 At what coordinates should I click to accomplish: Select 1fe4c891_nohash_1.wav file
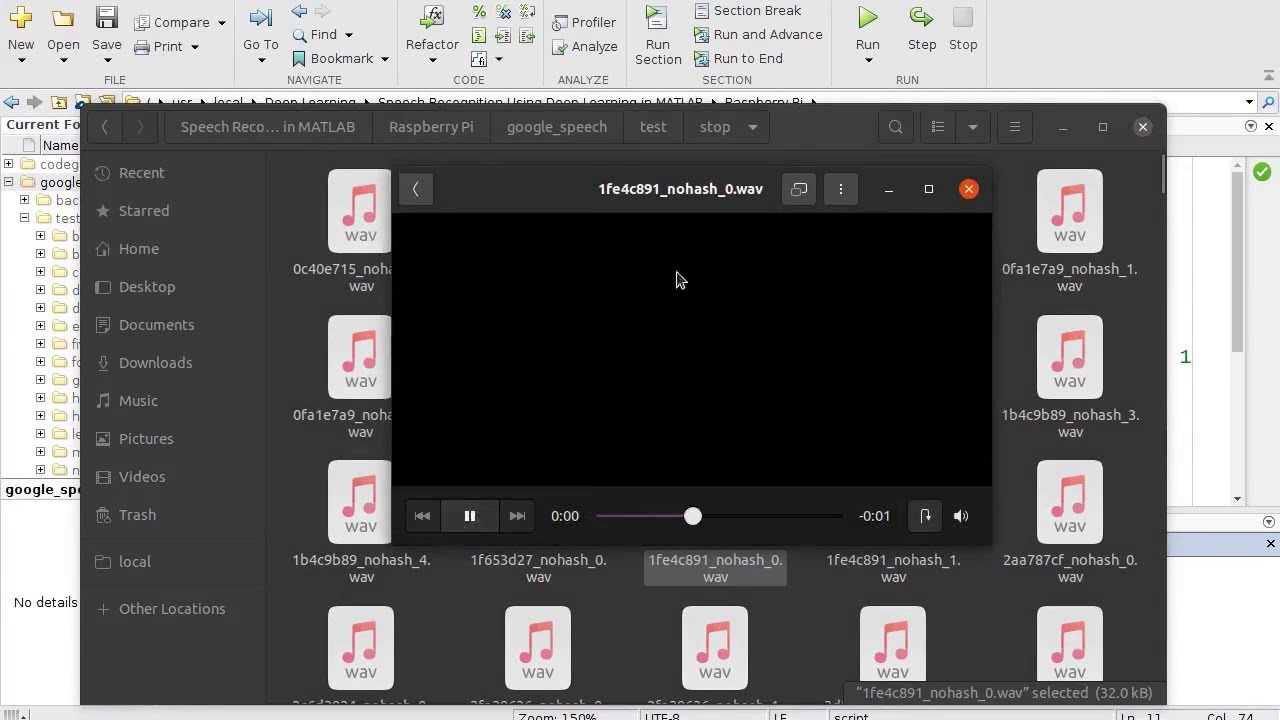click(893, 568)
